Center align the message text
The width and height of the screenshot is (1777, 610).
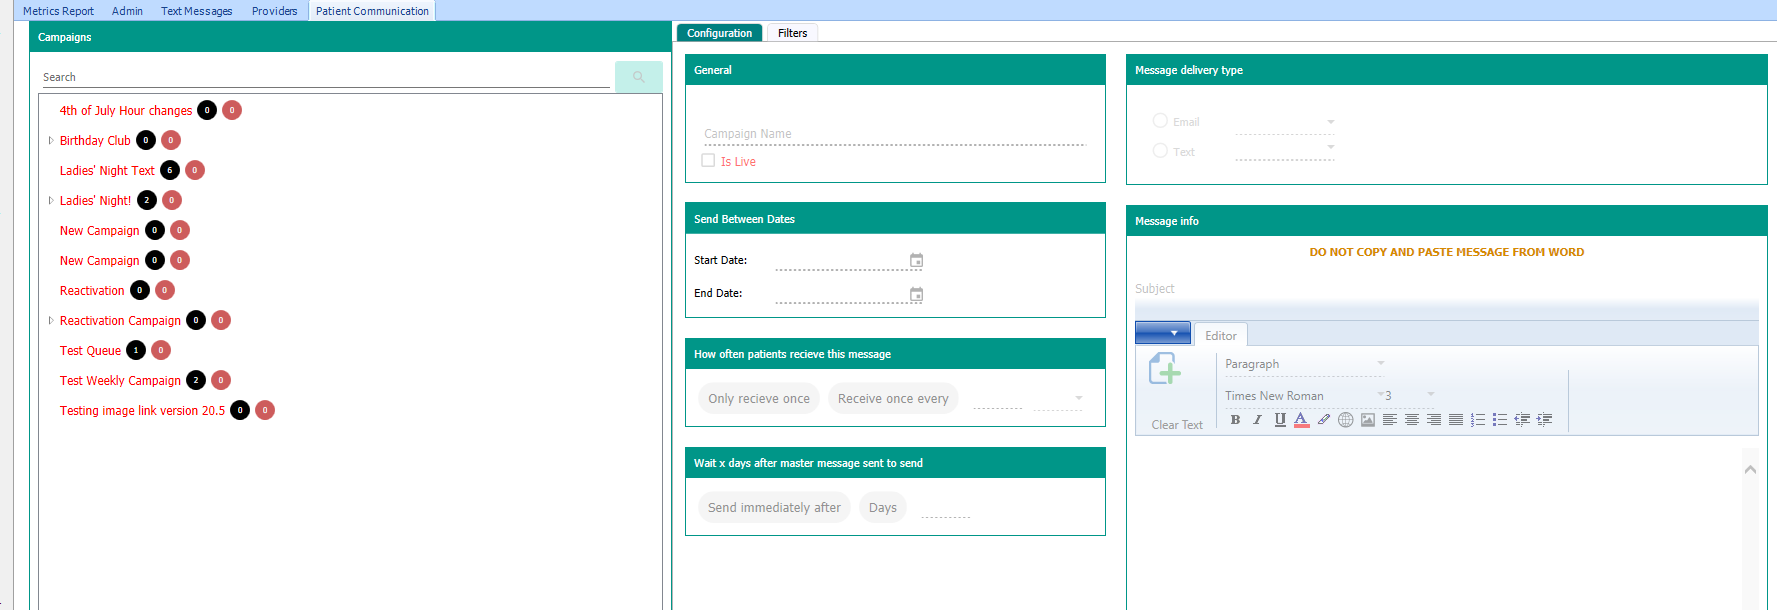click(1412, 420)
